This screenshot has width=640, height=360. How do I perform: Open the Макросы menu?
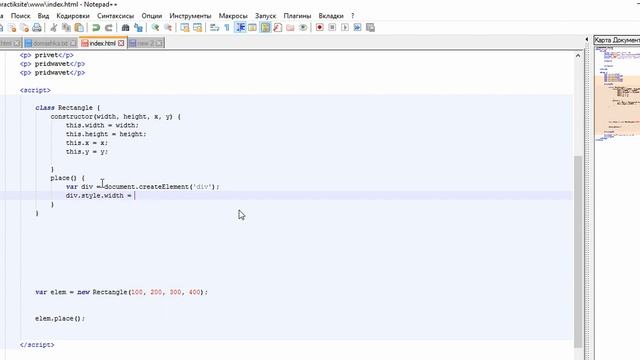pyautogui.click(x=233, y=16)
